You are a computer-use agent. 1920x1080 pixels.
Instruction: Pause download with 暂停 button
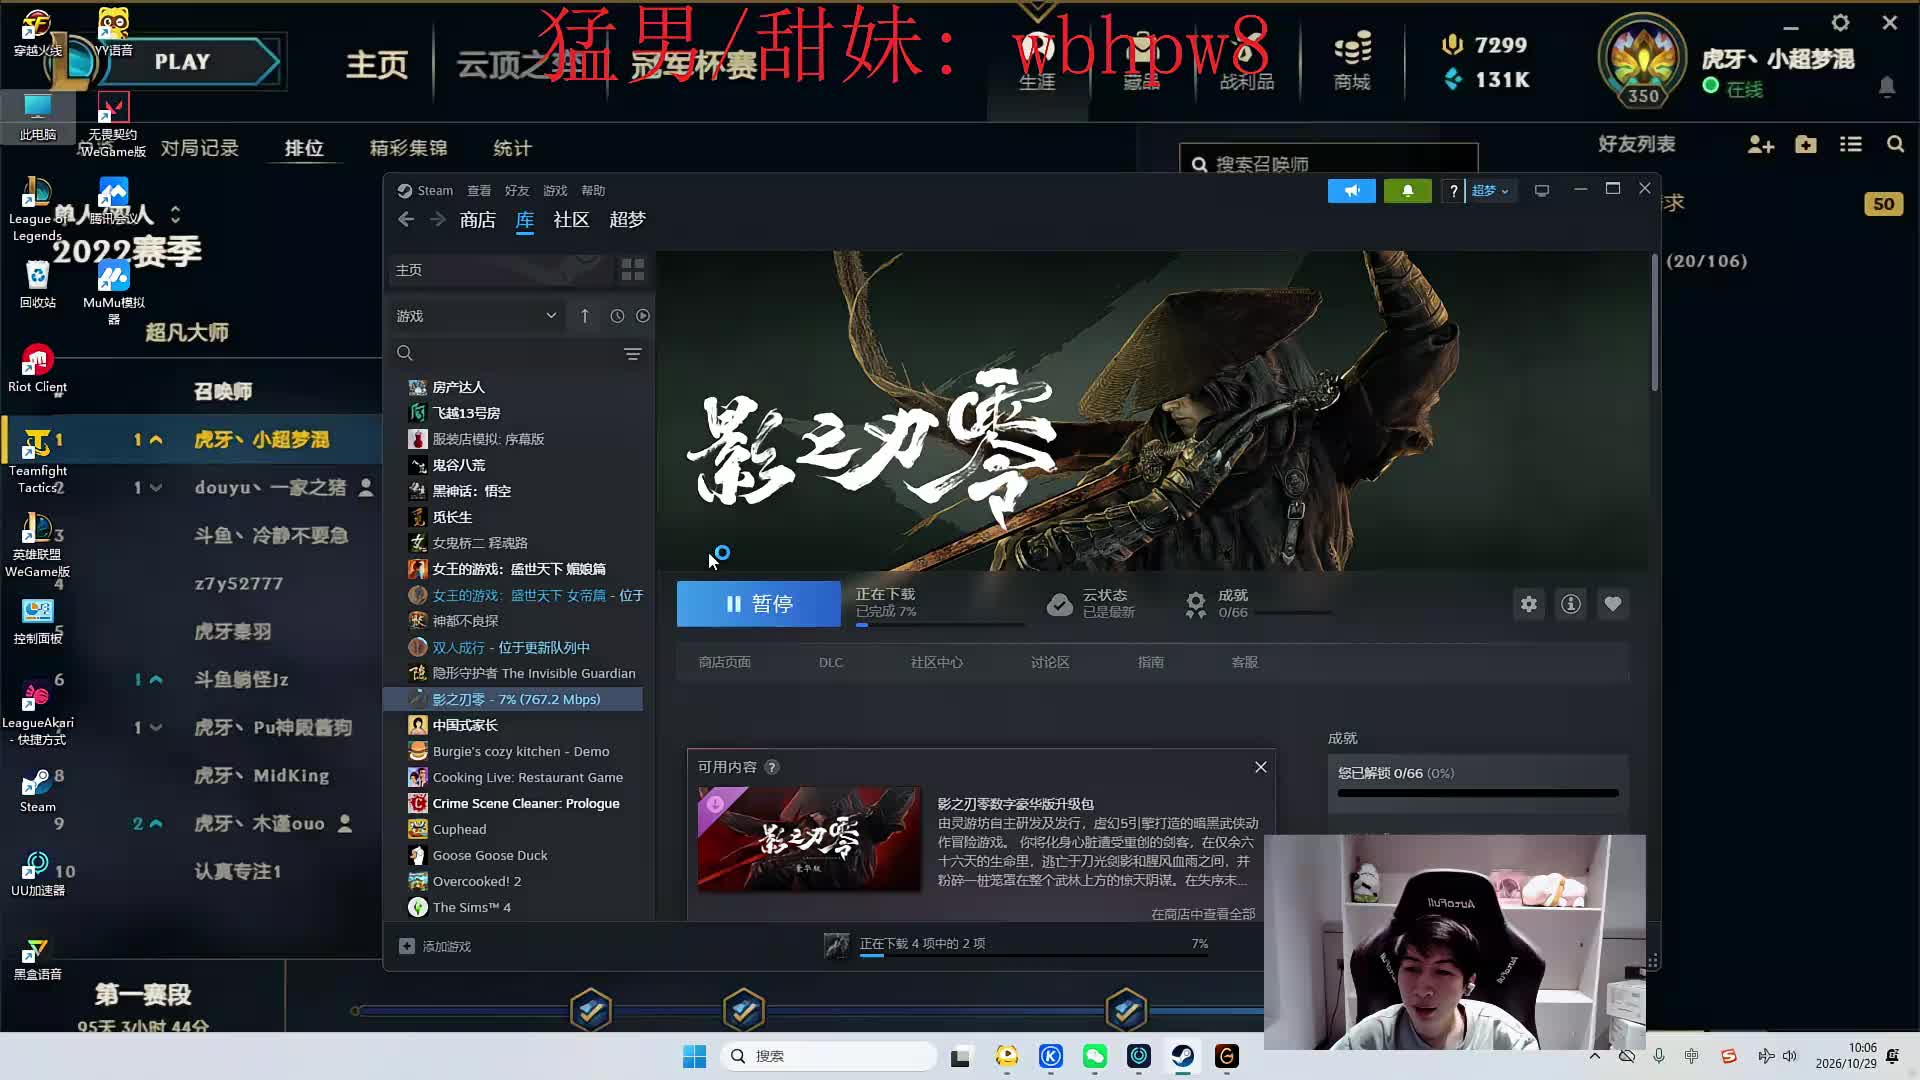coord(759,604)
